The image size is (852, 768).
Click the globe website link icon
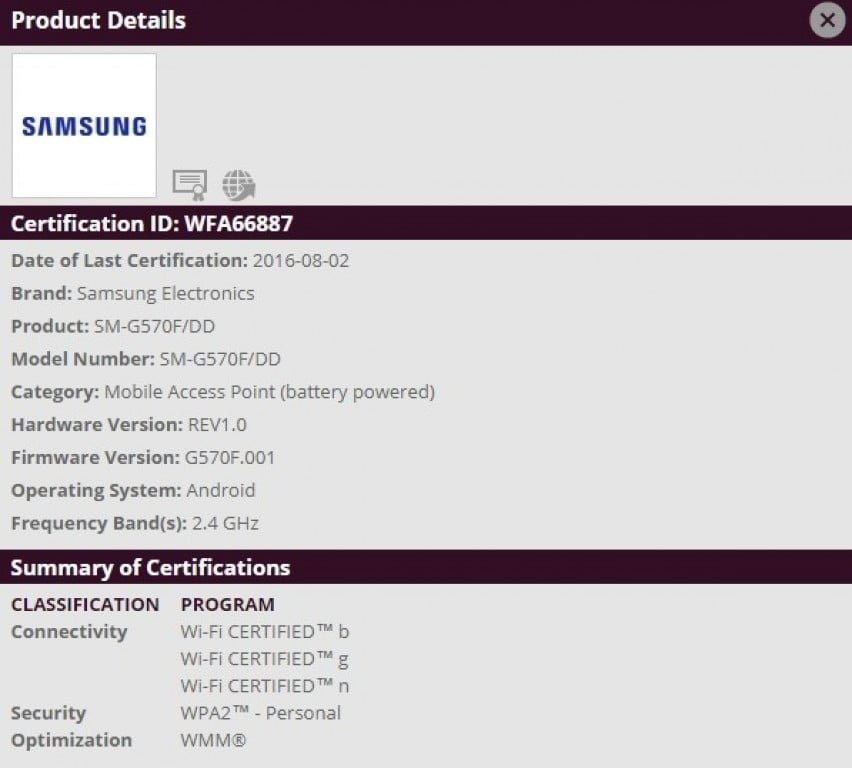(239, 184)
